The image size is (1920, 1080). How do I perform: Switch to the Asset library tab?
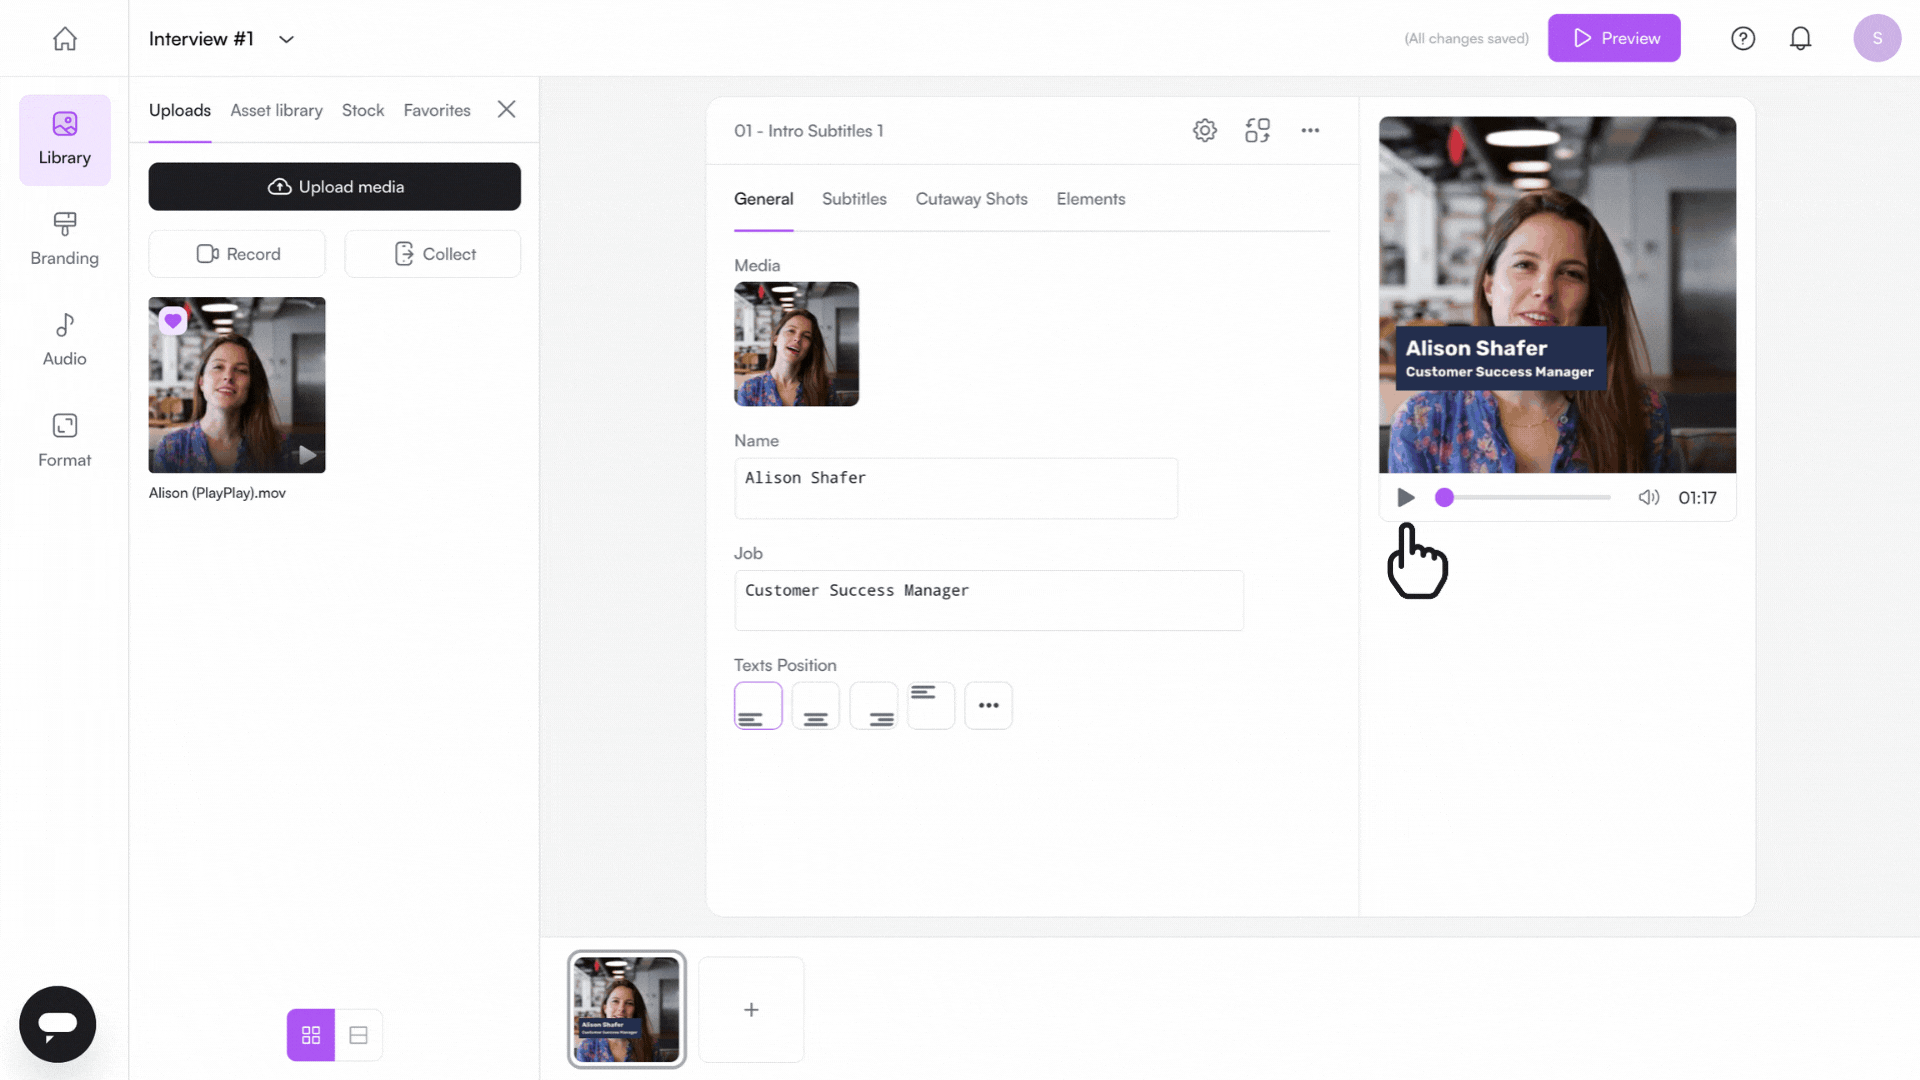coord(276,110)
